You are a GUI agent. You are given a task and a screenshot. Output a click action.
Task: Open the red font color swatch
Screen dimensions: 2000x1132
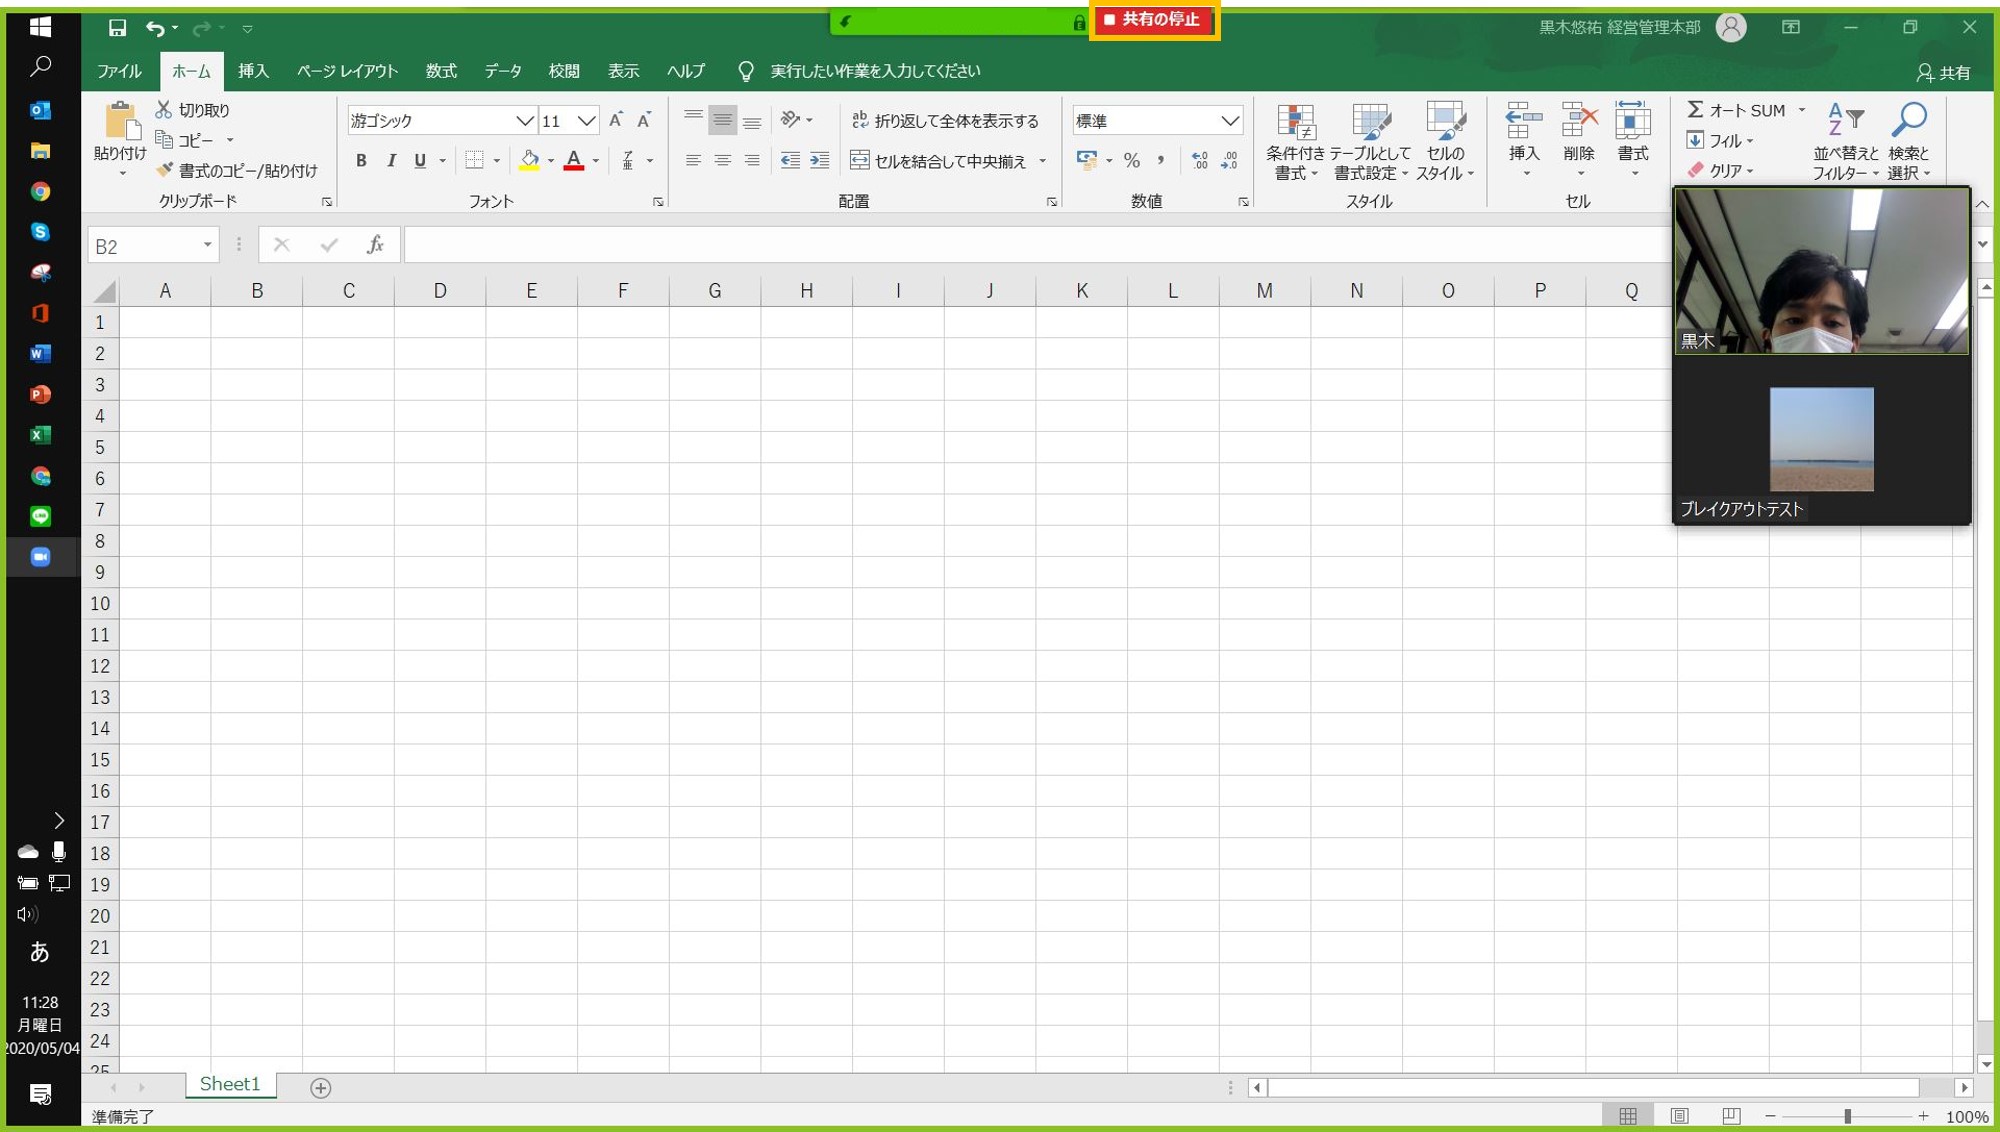click(574, 160)
